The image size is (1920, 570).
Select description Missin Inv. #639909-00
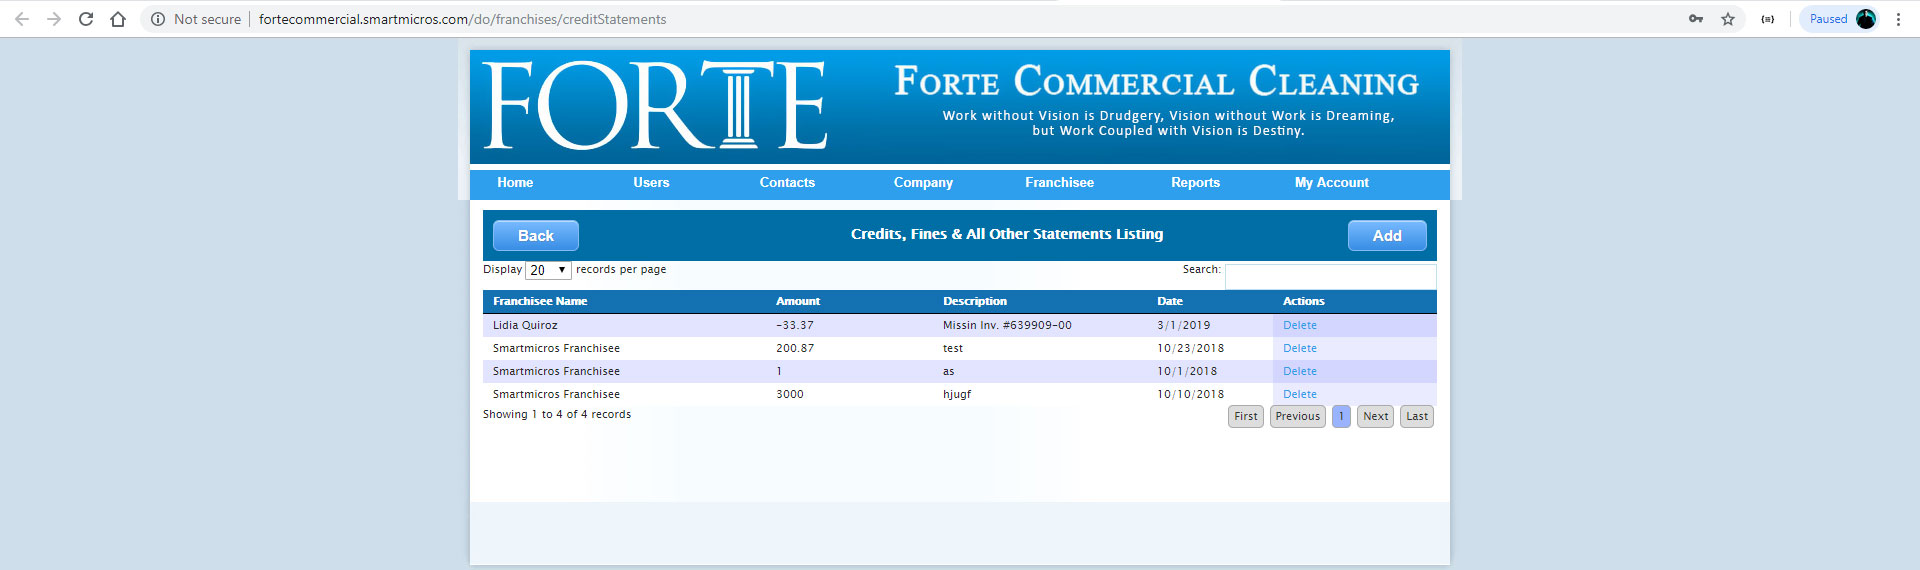point(1007,325)
